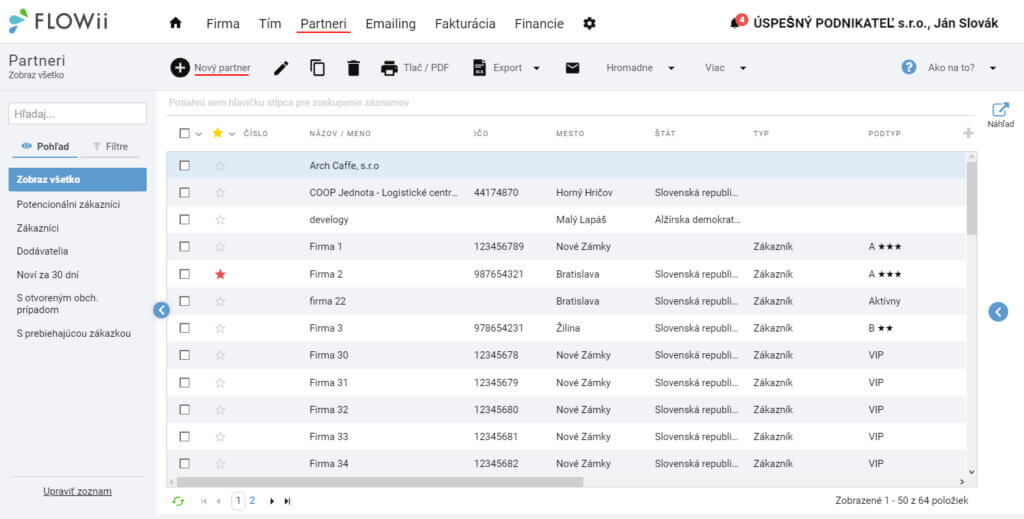1024x519 pixels.
Task: Click in the Hľadaj search field
Action: (x=77, y=114)
